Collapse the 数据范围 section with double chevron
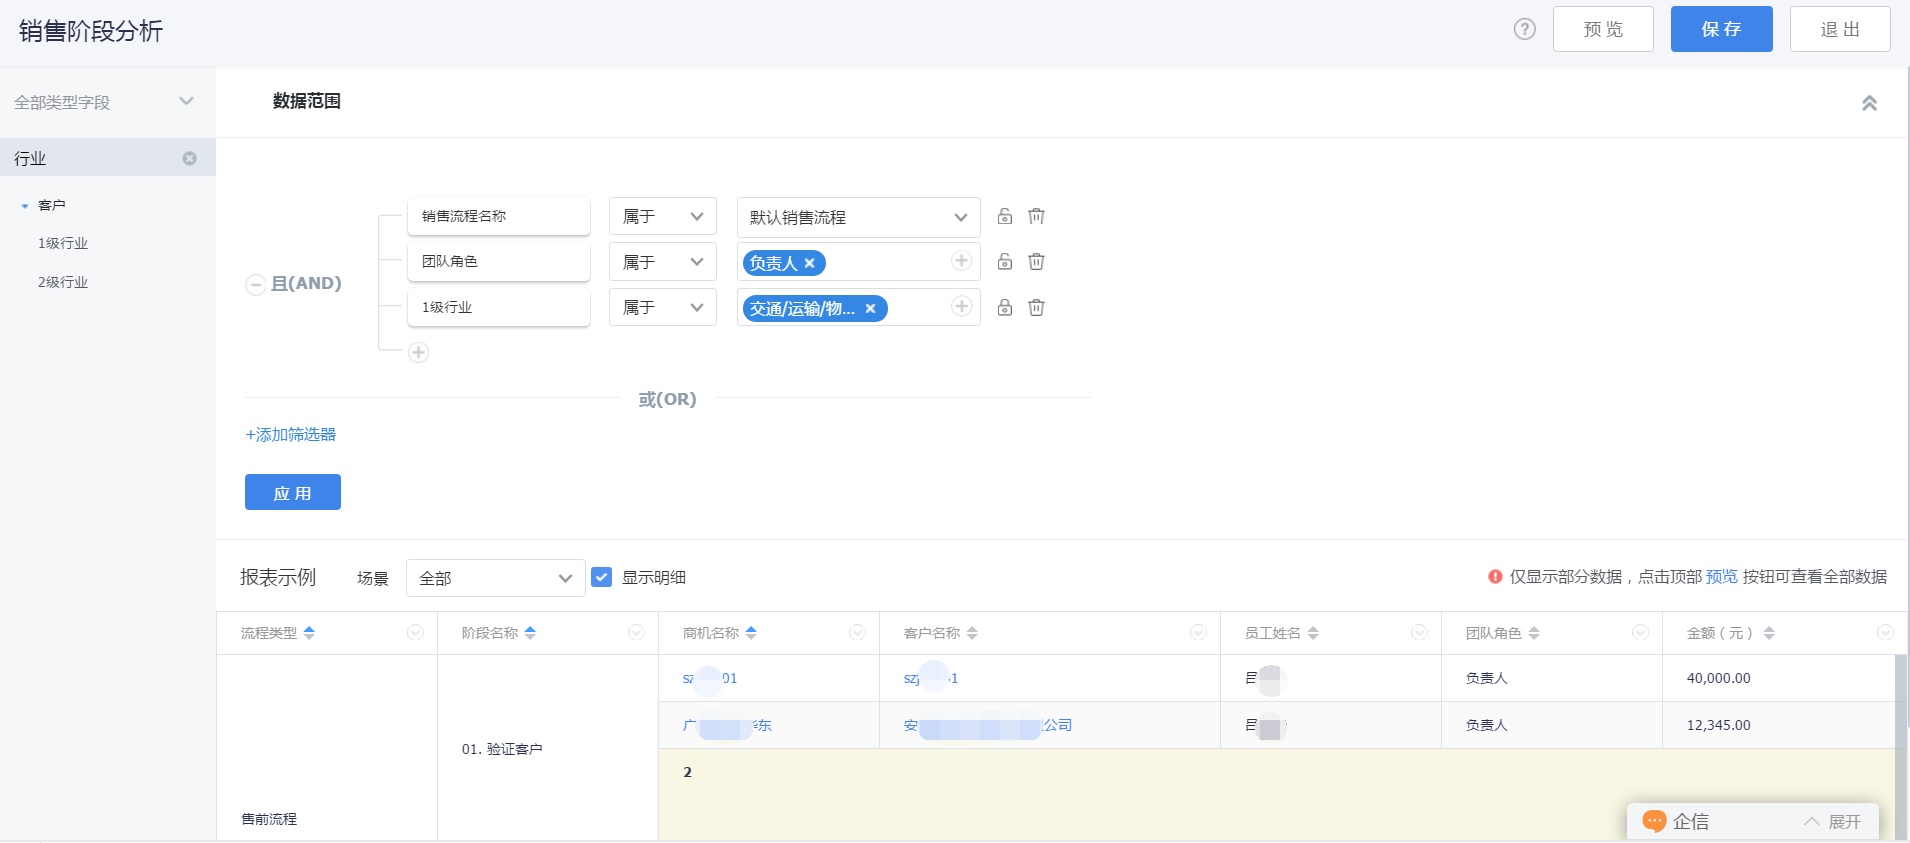This screenshot has width=1910, height=843. 1869,103
